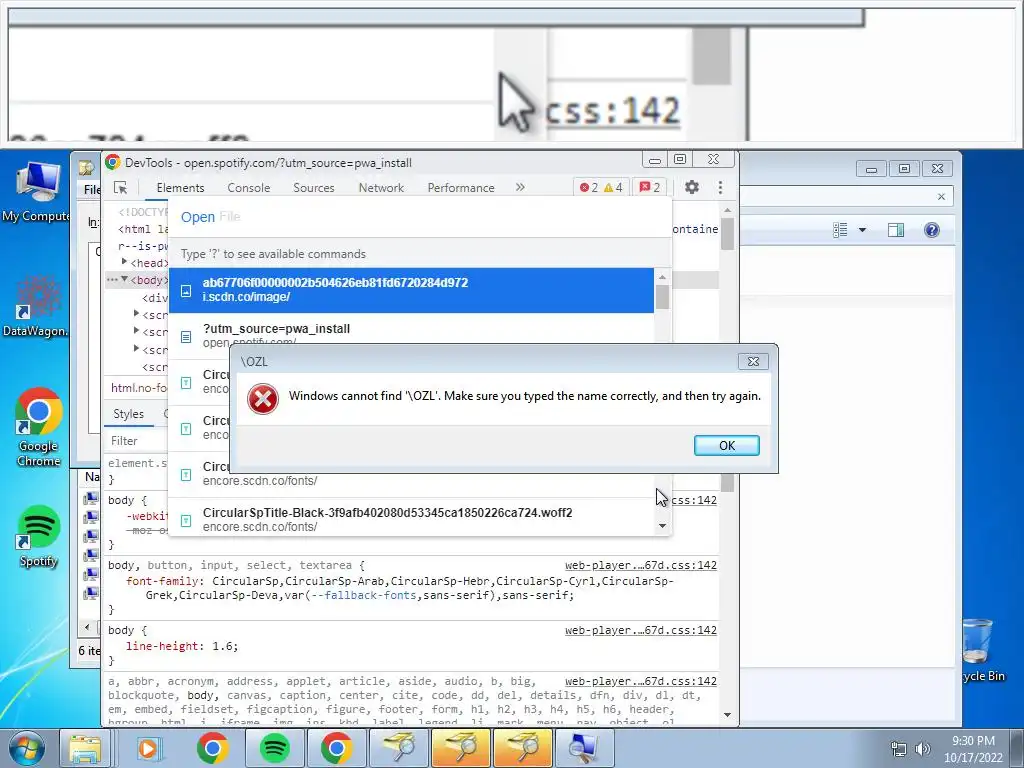This screenshot has height=768, width=1024.
Task: Clear the search box in Explorer window
Action: 941,197
